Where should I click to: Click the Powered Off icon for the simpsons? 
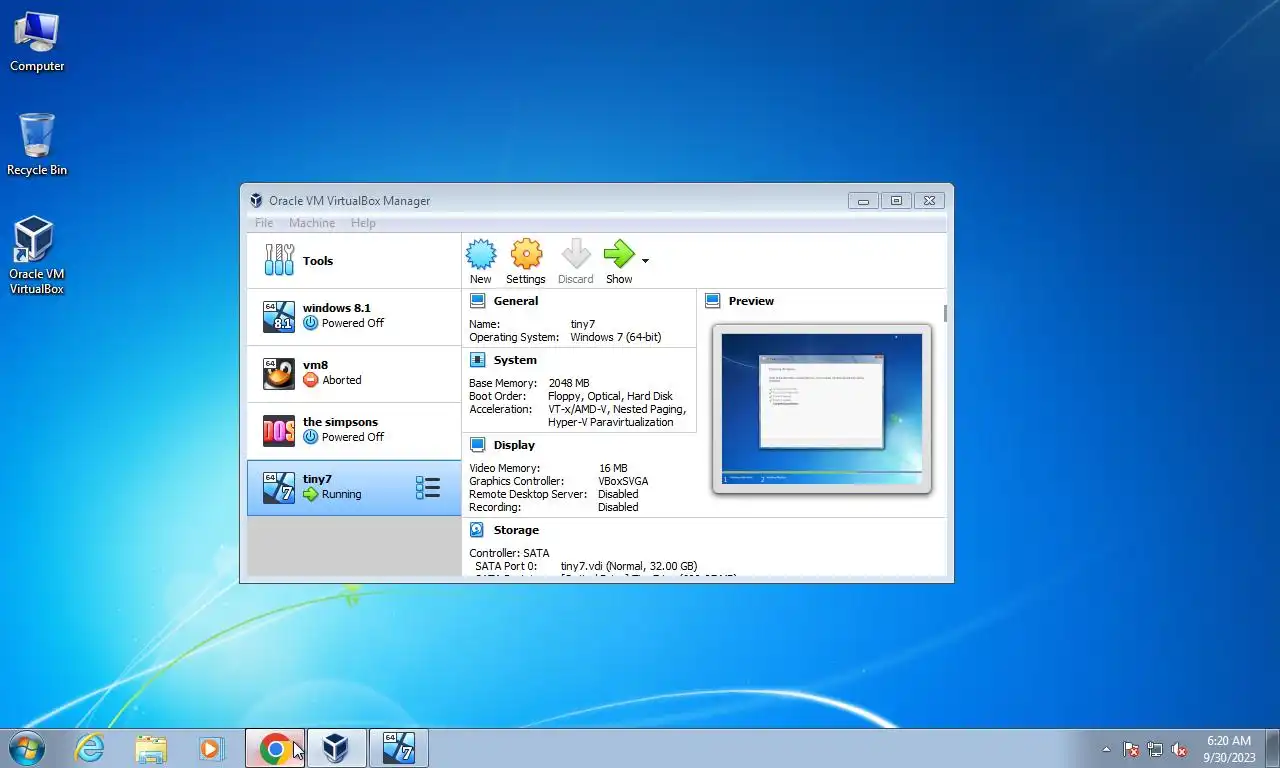point(310,437)
